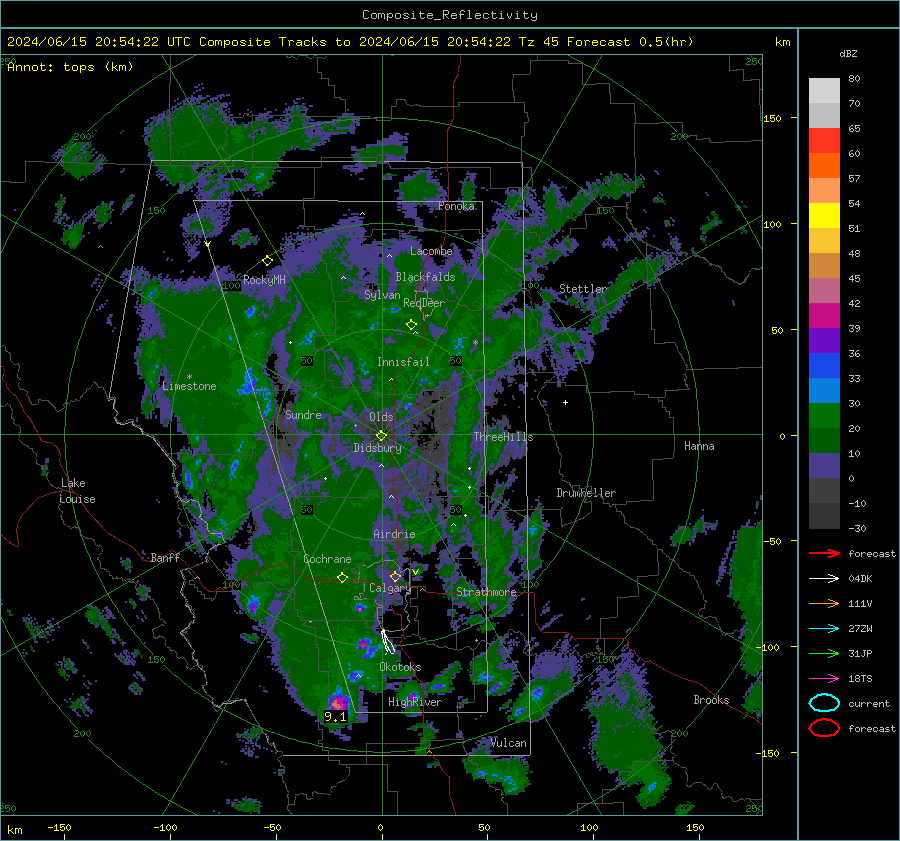Click the Sylvan label on the map
The height and width of the screenshot is (841, 900).
coord(382,295)
